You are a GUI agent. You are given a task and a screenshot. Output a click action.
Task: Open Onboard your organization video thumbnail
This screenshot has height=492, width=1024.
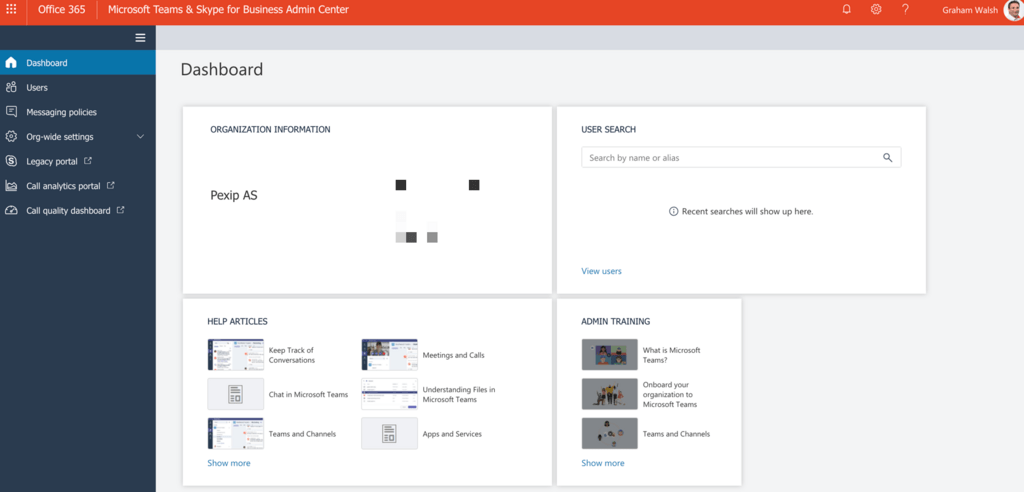coord(609,394)
